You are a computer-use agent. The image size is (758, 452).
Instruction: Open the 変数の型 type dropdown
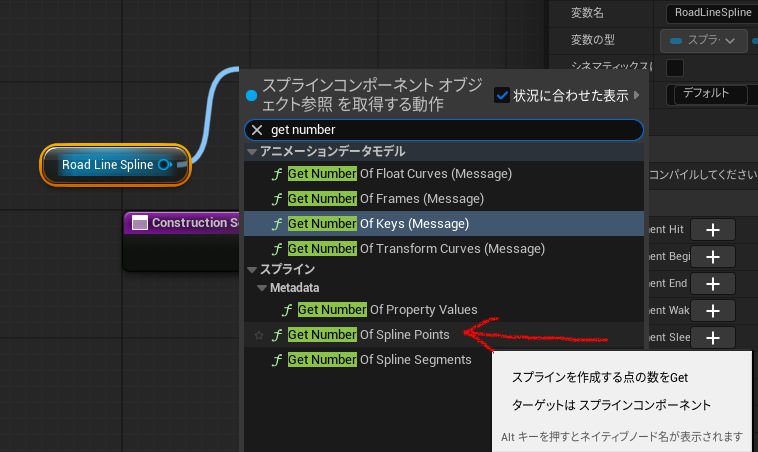(x=704, y=40)
